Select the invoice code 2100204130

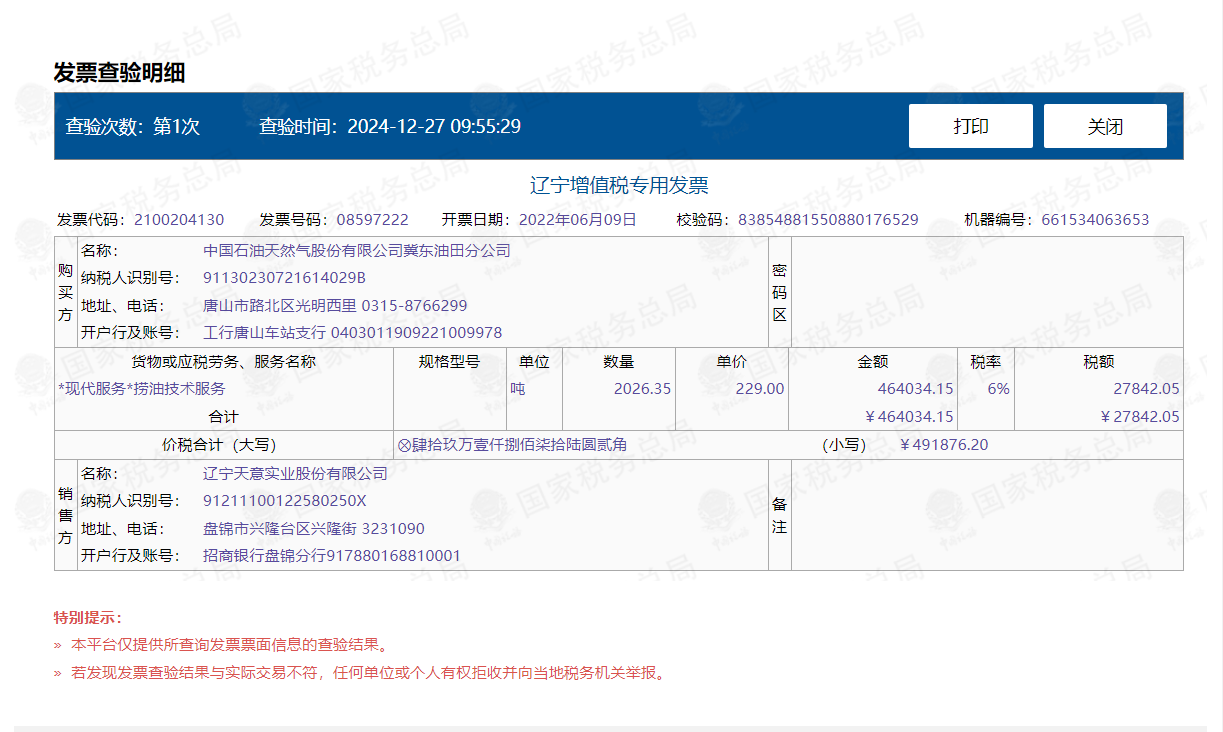pos(179,220)
